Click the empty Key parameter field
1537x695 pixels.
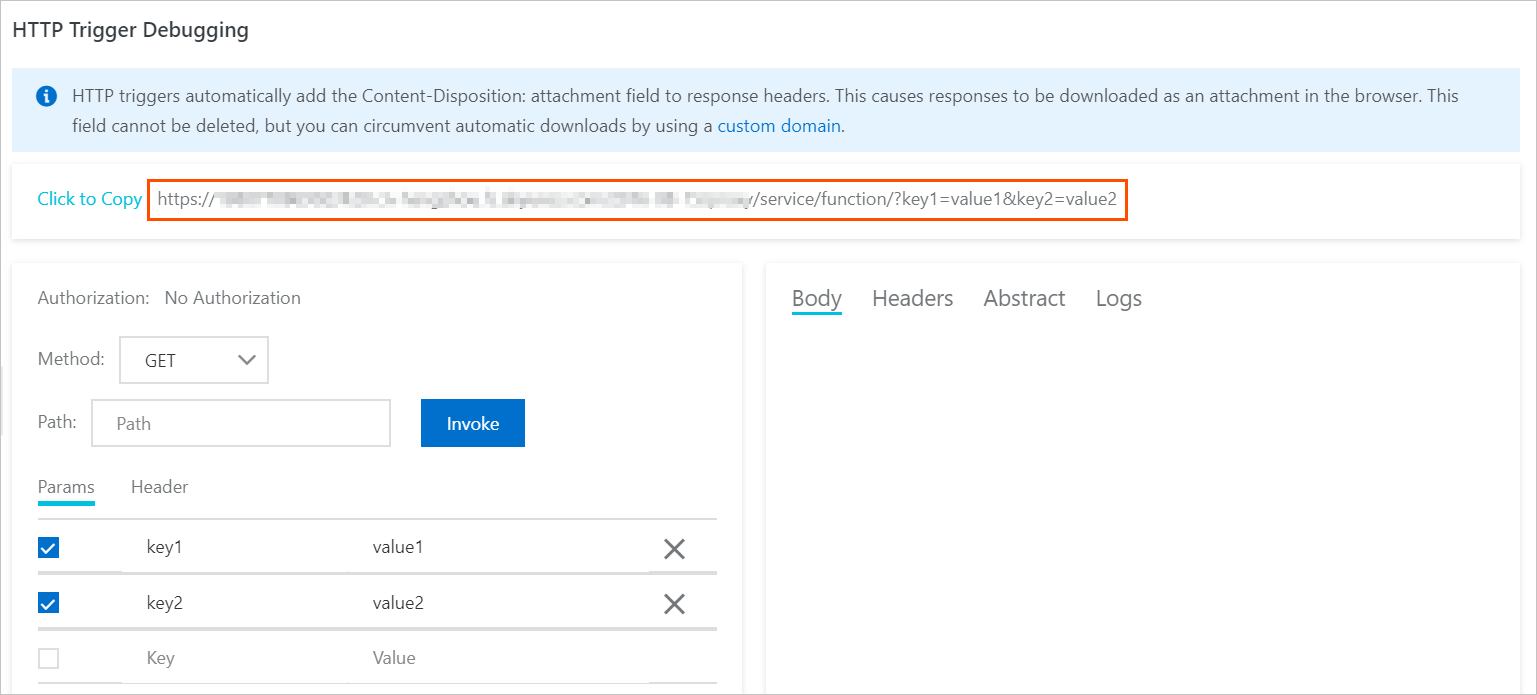click(235, 658)
